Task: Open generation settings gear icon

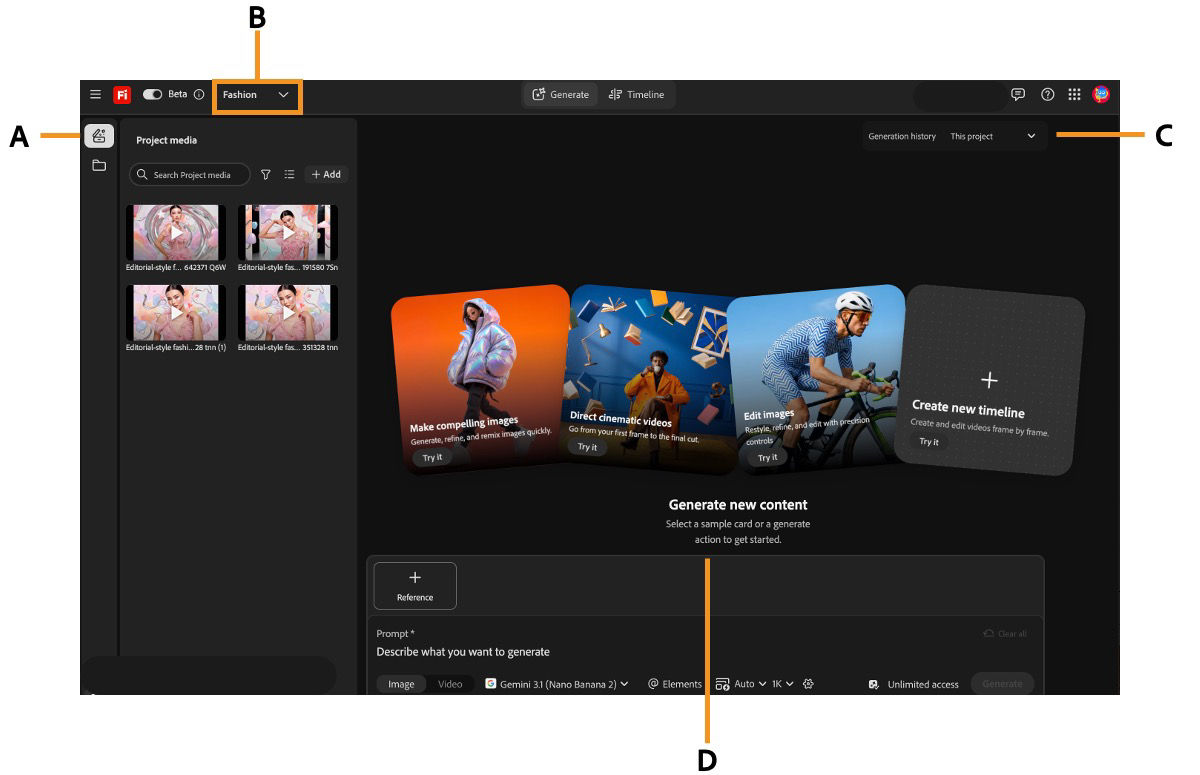Action: click(x=809, y=684)
